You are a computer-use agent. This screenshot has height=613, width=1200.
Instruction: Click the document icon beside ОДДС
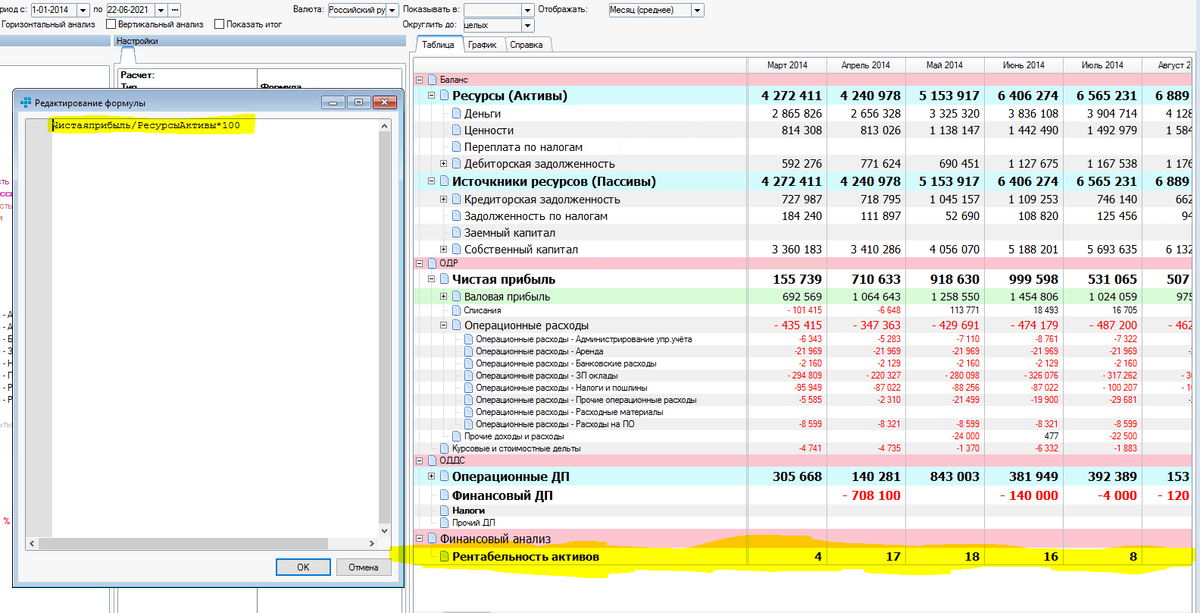pyautogui.click(x=433, y=460)
